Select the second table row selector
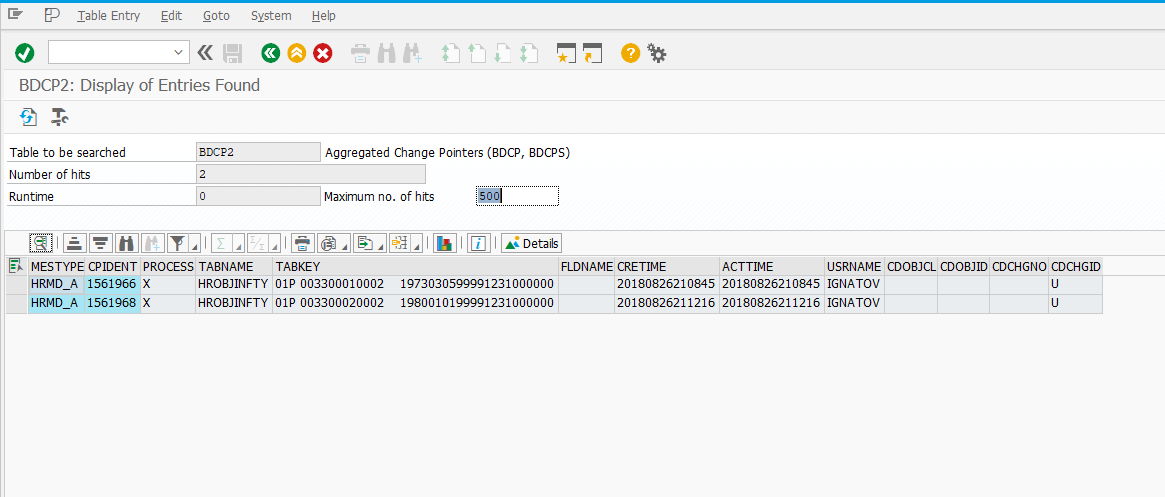This screenshot has width=1165, height=497. (x=16, y=303)
